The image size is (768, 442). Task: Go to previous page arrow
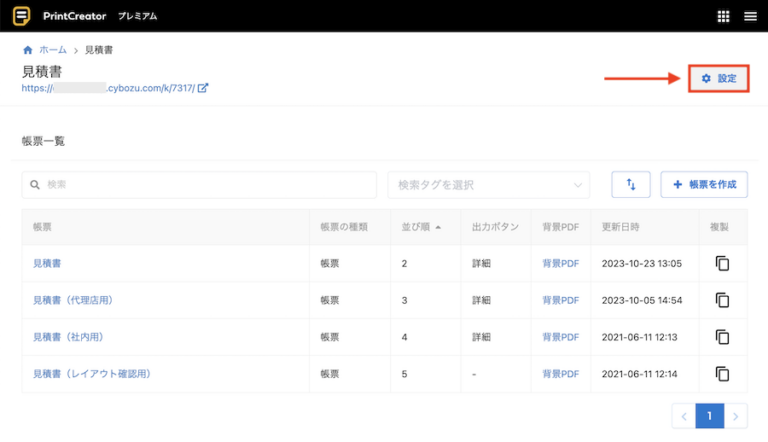click(x=684, y=416)
